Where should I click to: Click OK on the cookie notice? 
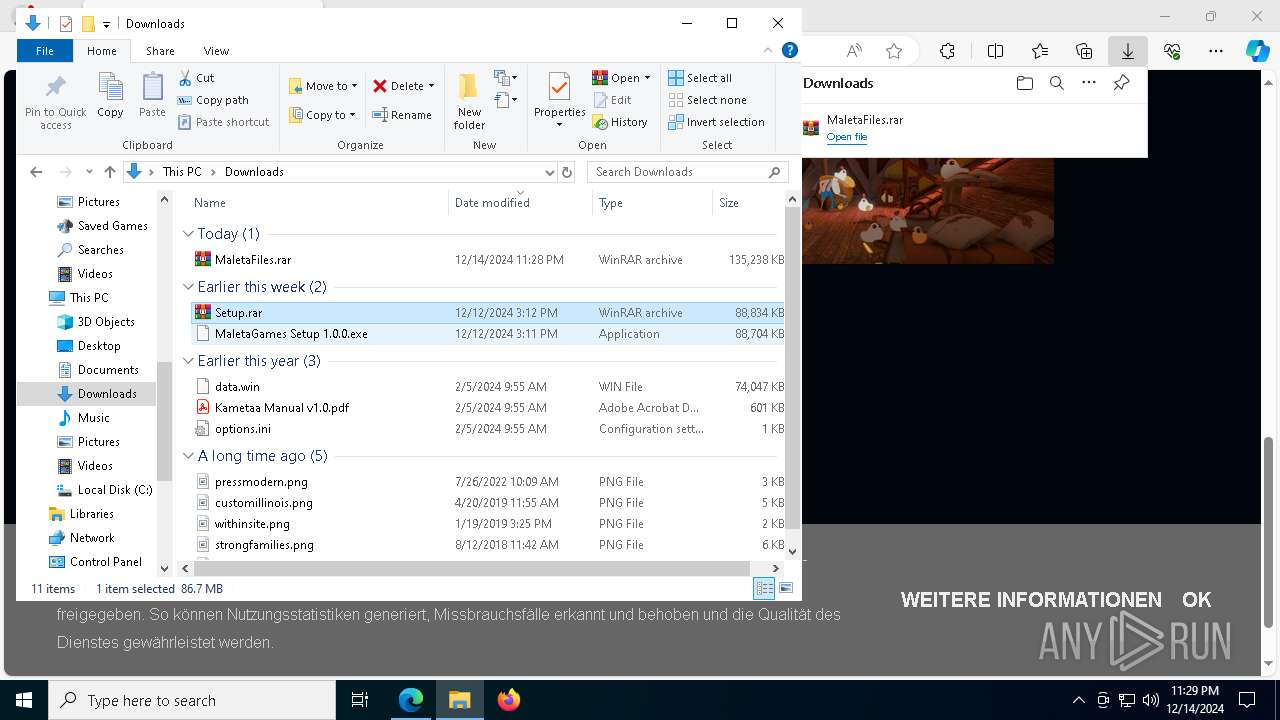[x=1196, y=600]
